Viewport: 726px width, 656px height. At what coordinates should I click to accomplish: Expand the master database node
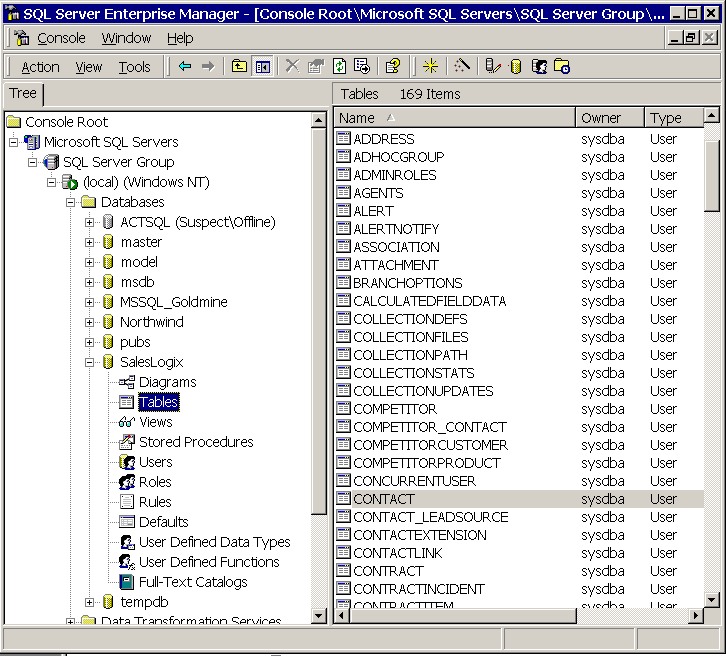coord(89,242)
